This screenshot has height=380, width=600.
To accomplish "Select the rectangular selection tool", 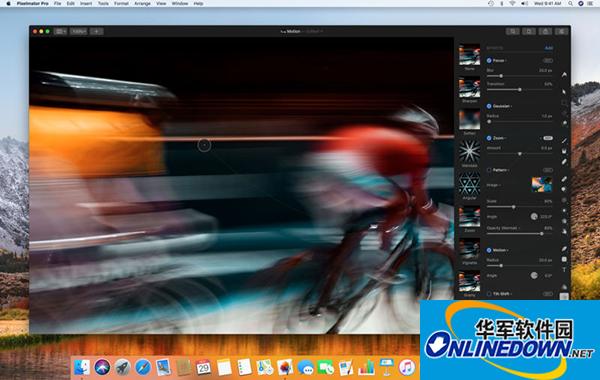I will tap(564, 103).
